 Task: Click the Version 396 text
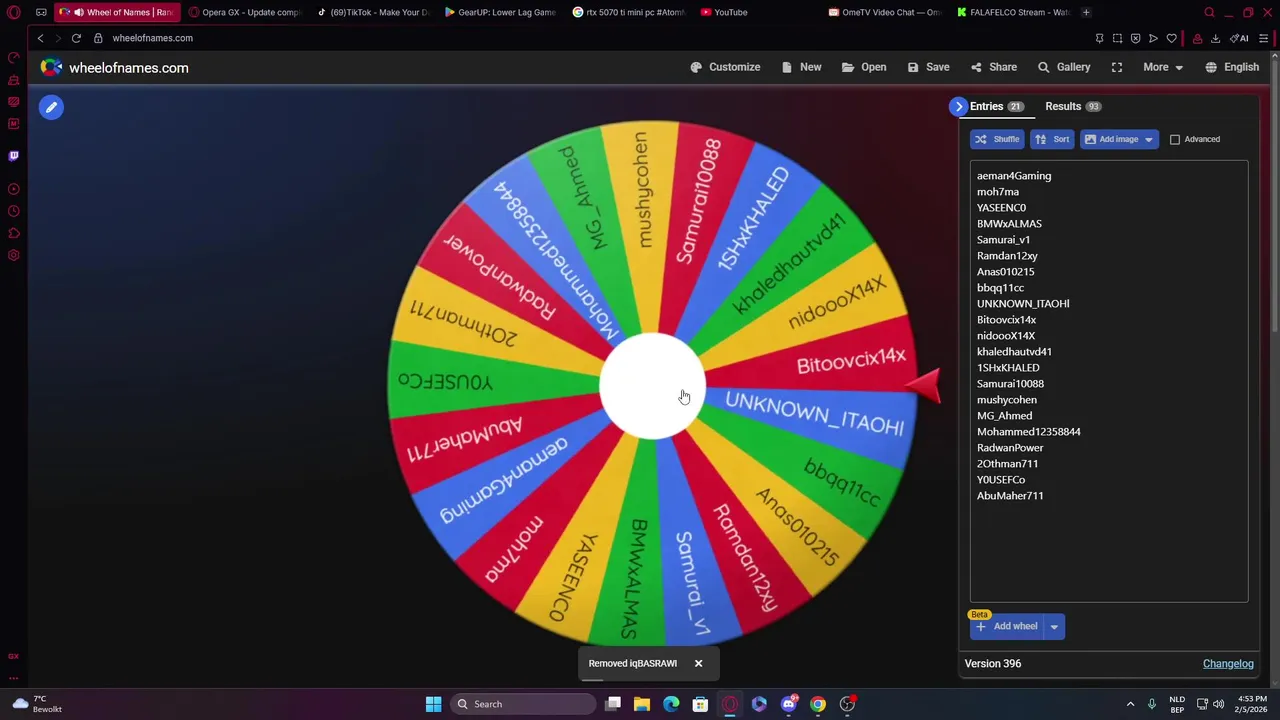click(992, 664)
